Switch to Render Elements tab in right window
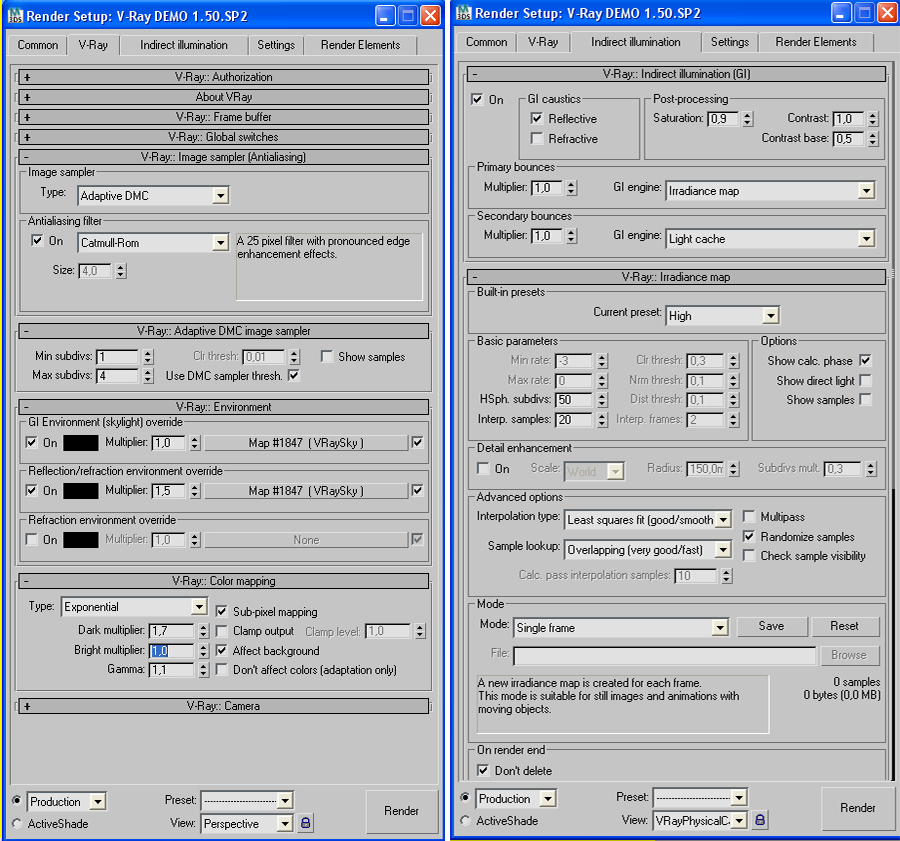 (x=815, y=42)
